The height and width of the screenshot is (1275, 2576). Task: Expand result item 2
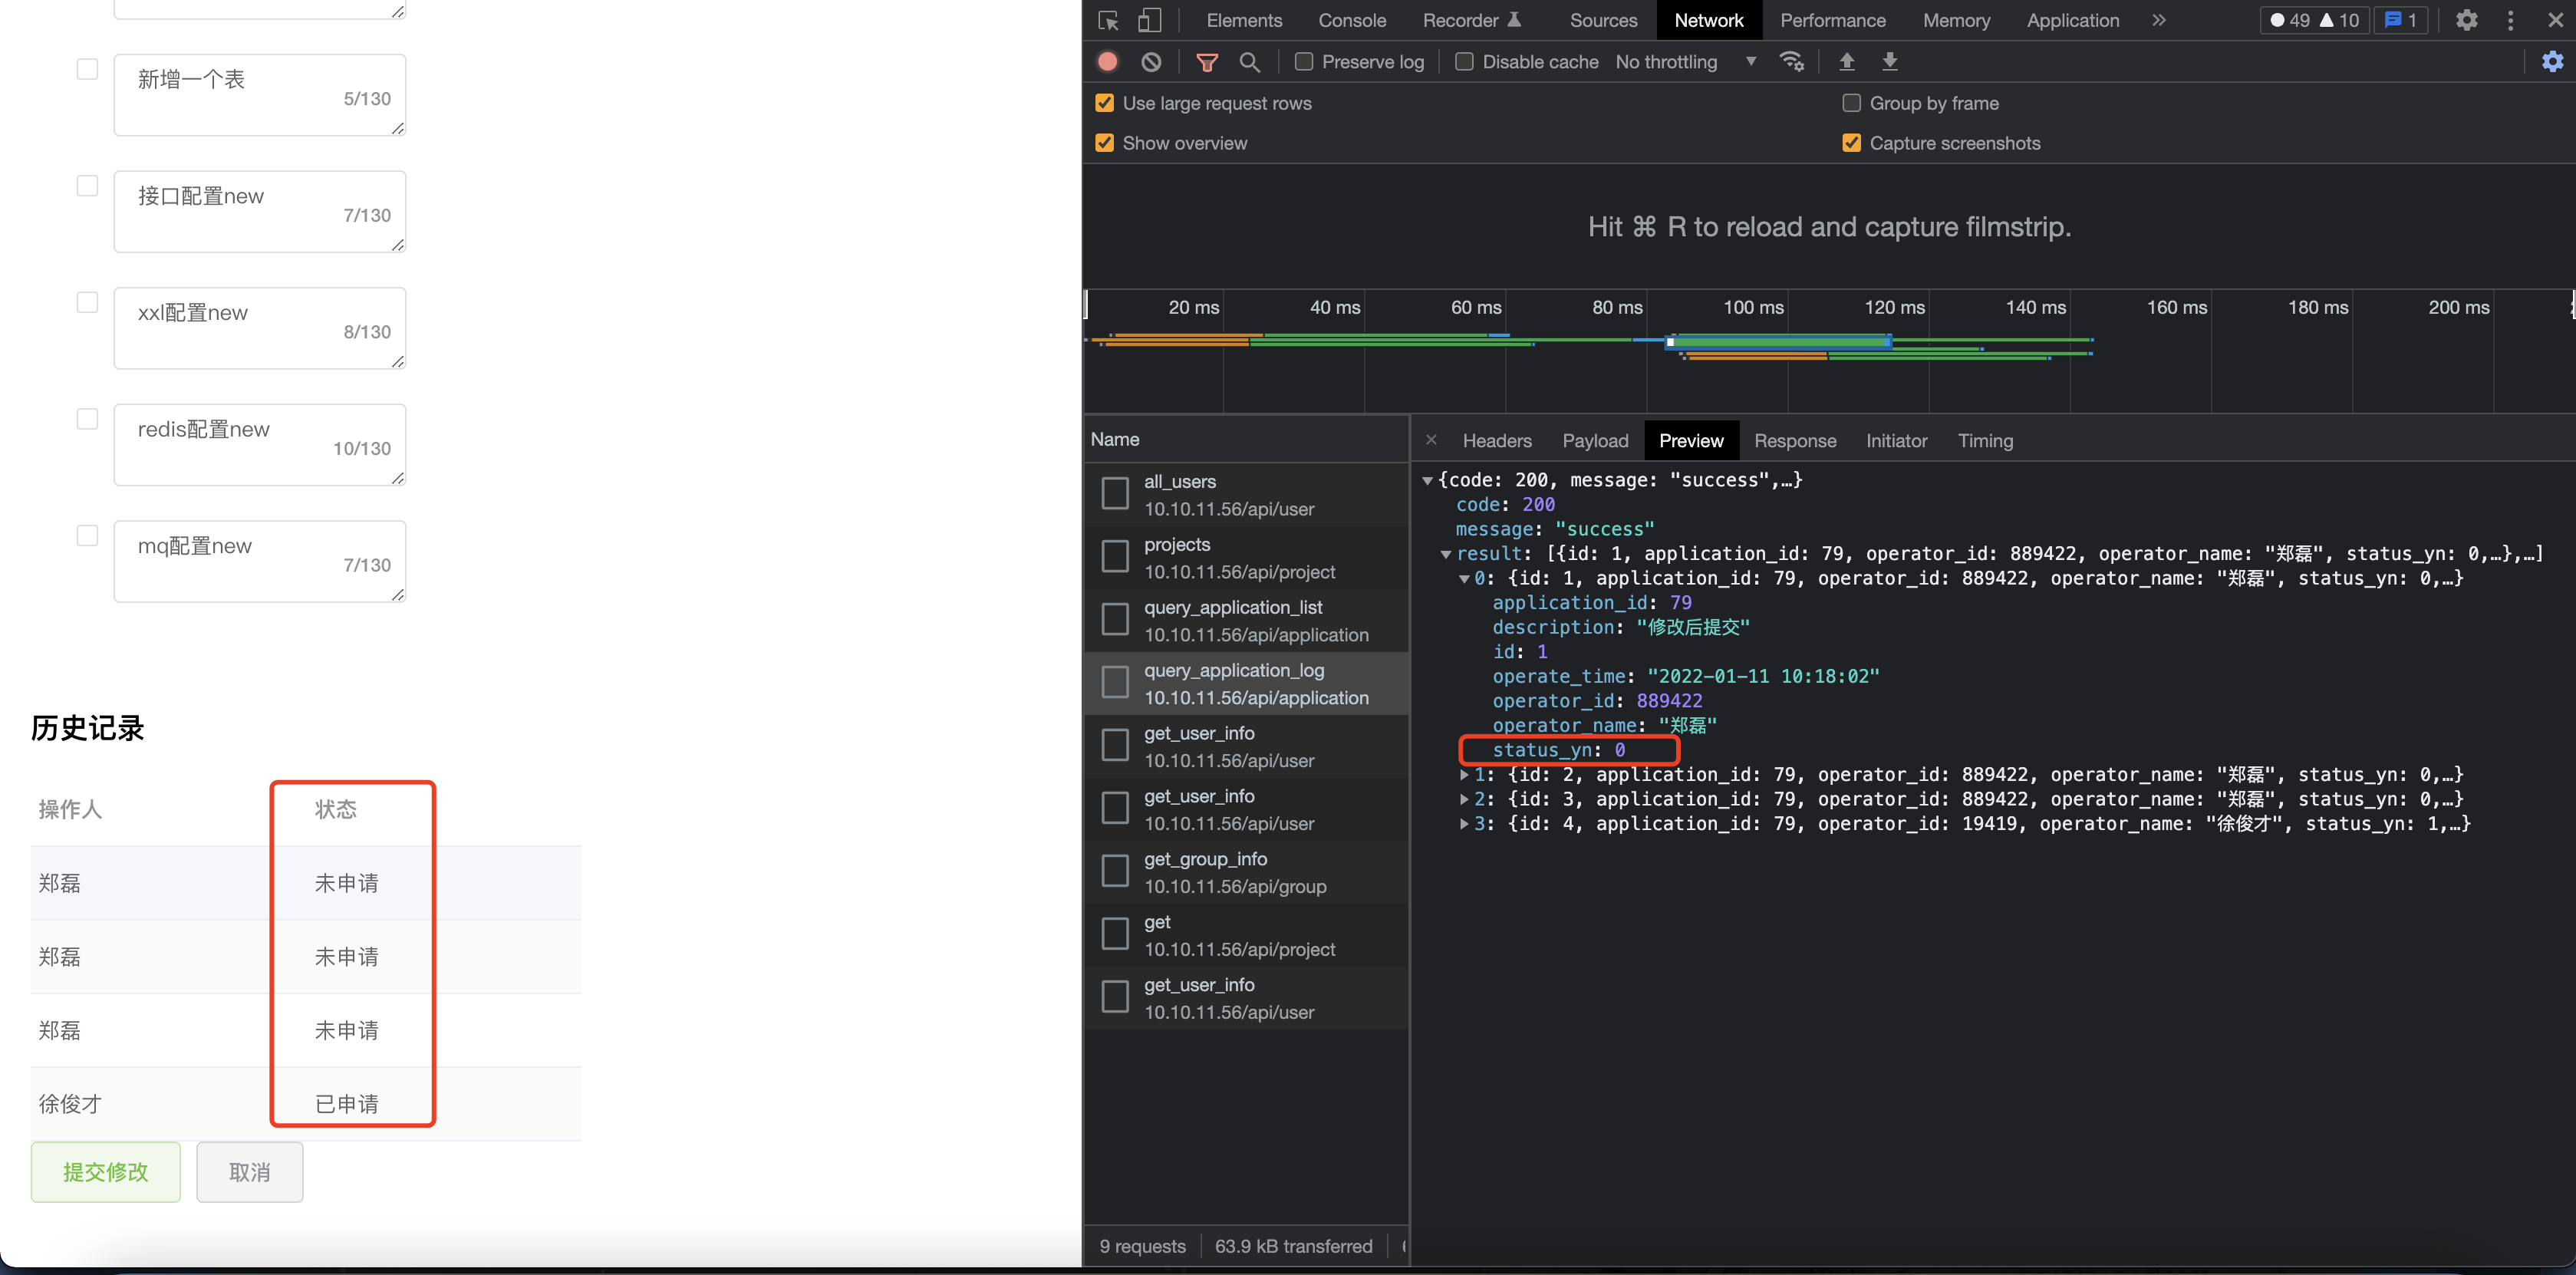click(x=1464, y=800)
